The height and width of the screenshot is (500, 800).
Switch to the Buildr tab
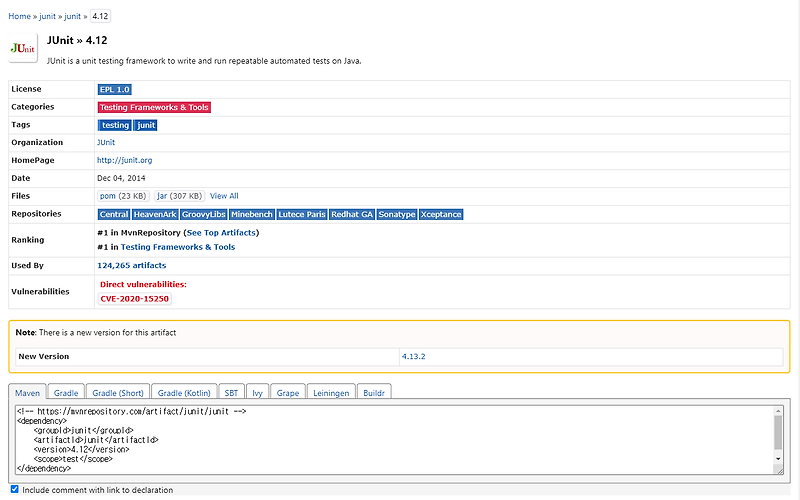point(374,392)
